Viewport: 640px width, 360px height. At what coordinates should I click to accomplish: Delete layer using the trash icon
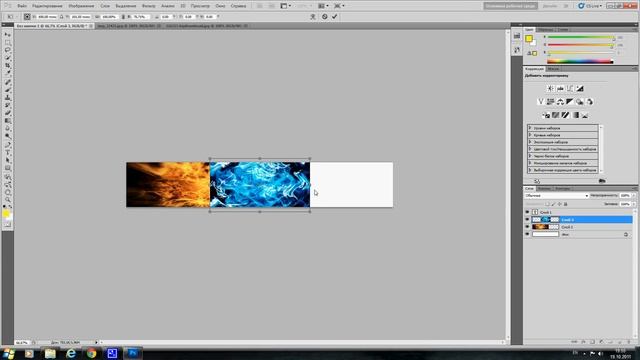630,342
